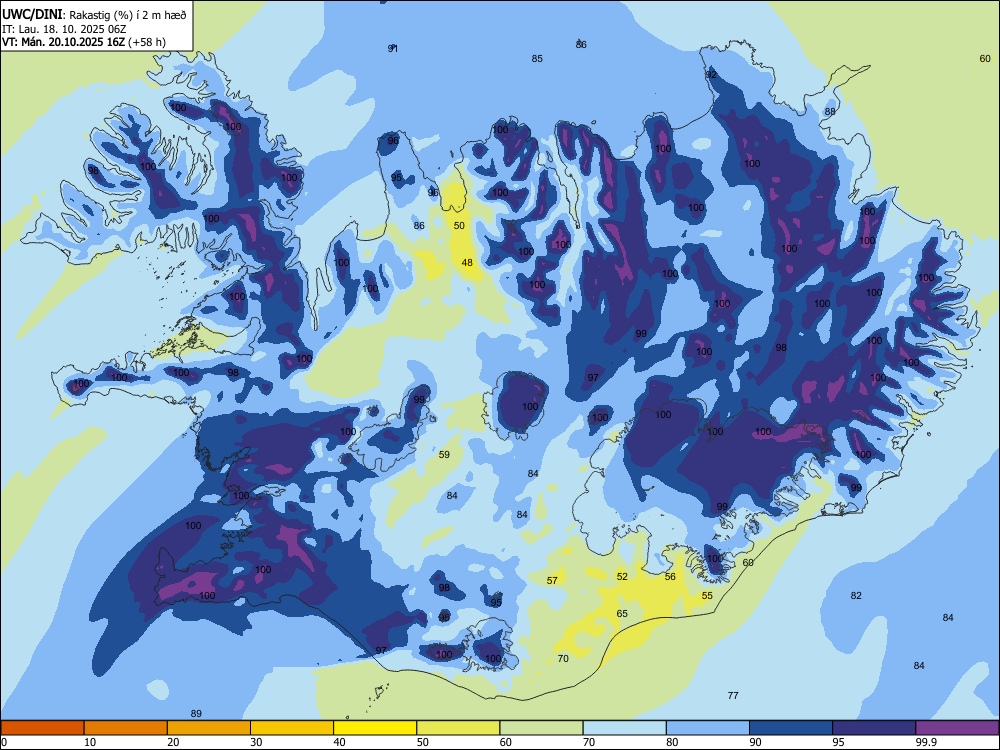The height and width of the screenshot is (750, 1000).
Task: Click the humidity value '59' on the map
Action: pos(444,455)
